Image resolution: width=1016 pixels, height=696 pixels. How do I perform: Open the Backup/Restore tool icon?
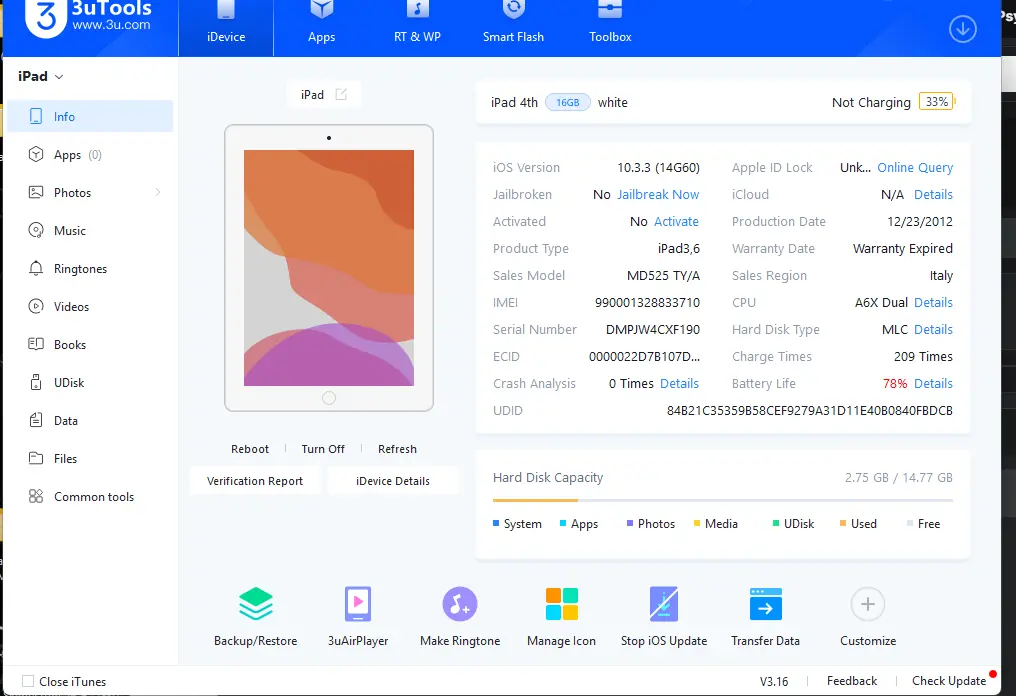pos(256,604)
